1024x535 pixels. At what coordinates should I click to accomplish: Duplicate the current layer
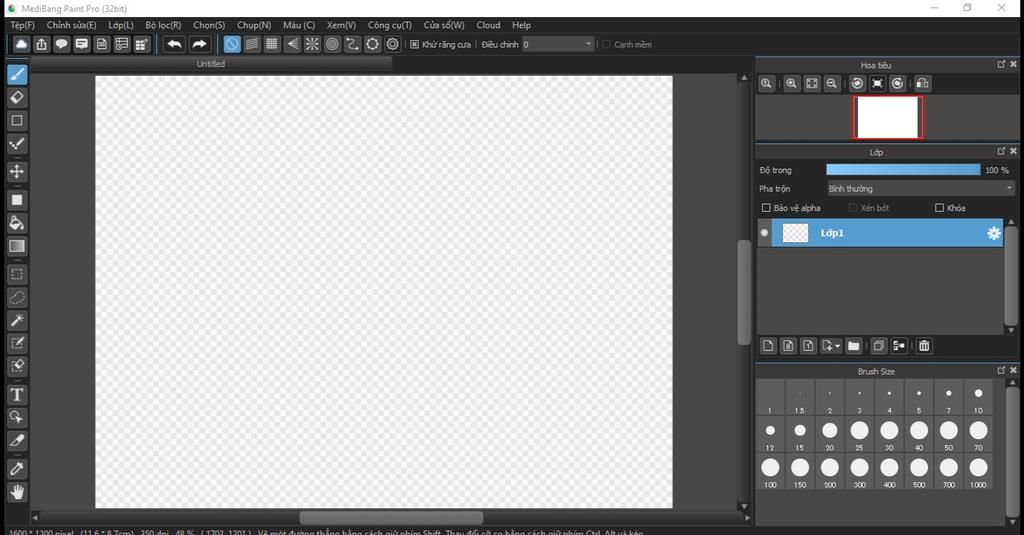(878, 346)
